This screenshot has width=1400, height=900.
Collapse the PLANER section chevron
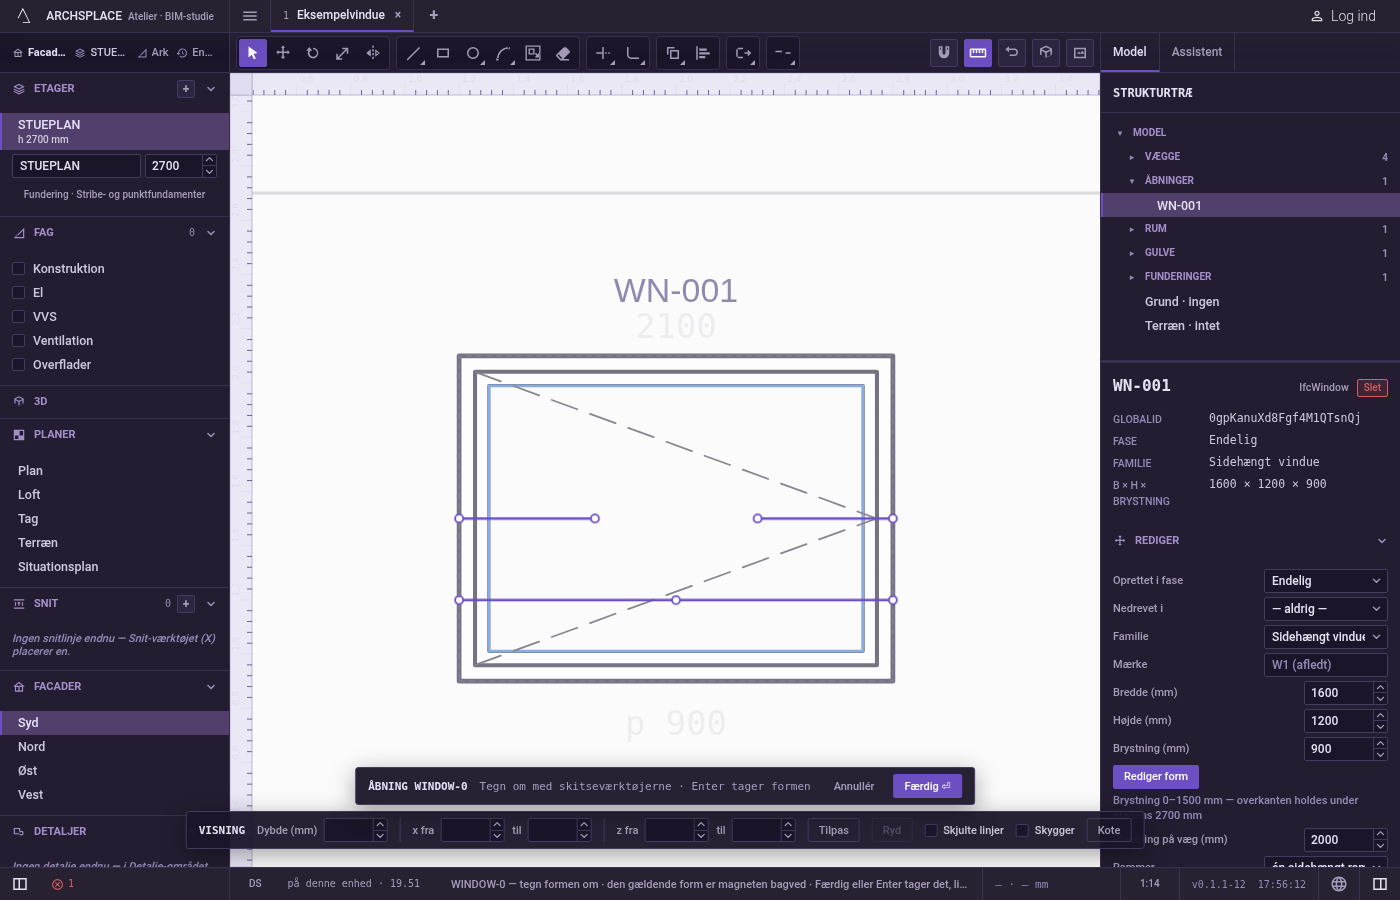pyautogui.click(x=211, y=435)
